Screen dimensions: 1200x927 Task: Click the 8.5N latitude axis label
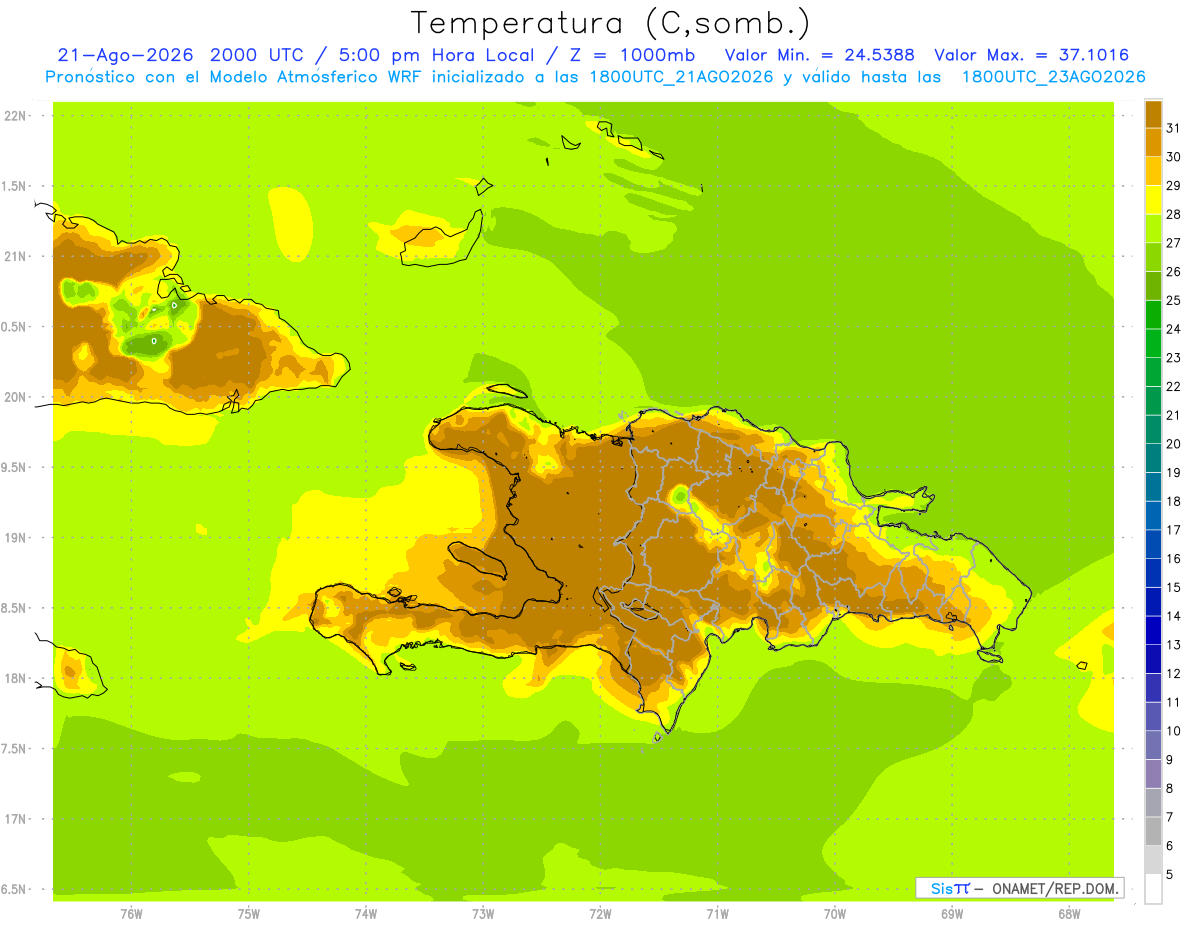(x=13, y=608)
